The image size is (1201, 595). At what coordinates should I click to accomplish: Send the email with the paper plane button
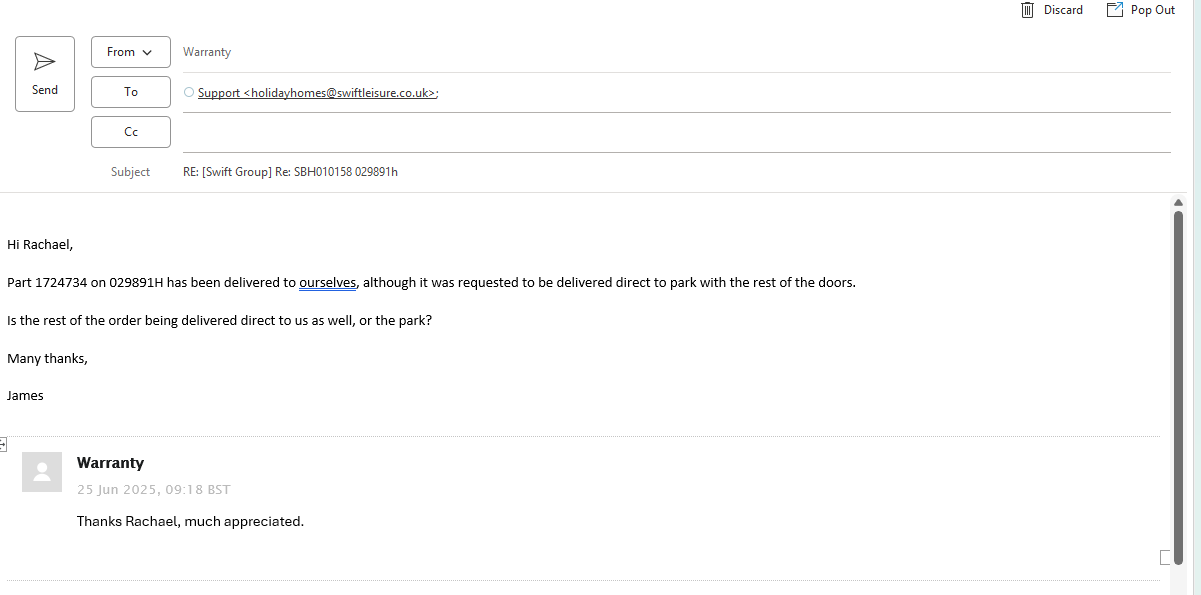[x=45, y=73]
